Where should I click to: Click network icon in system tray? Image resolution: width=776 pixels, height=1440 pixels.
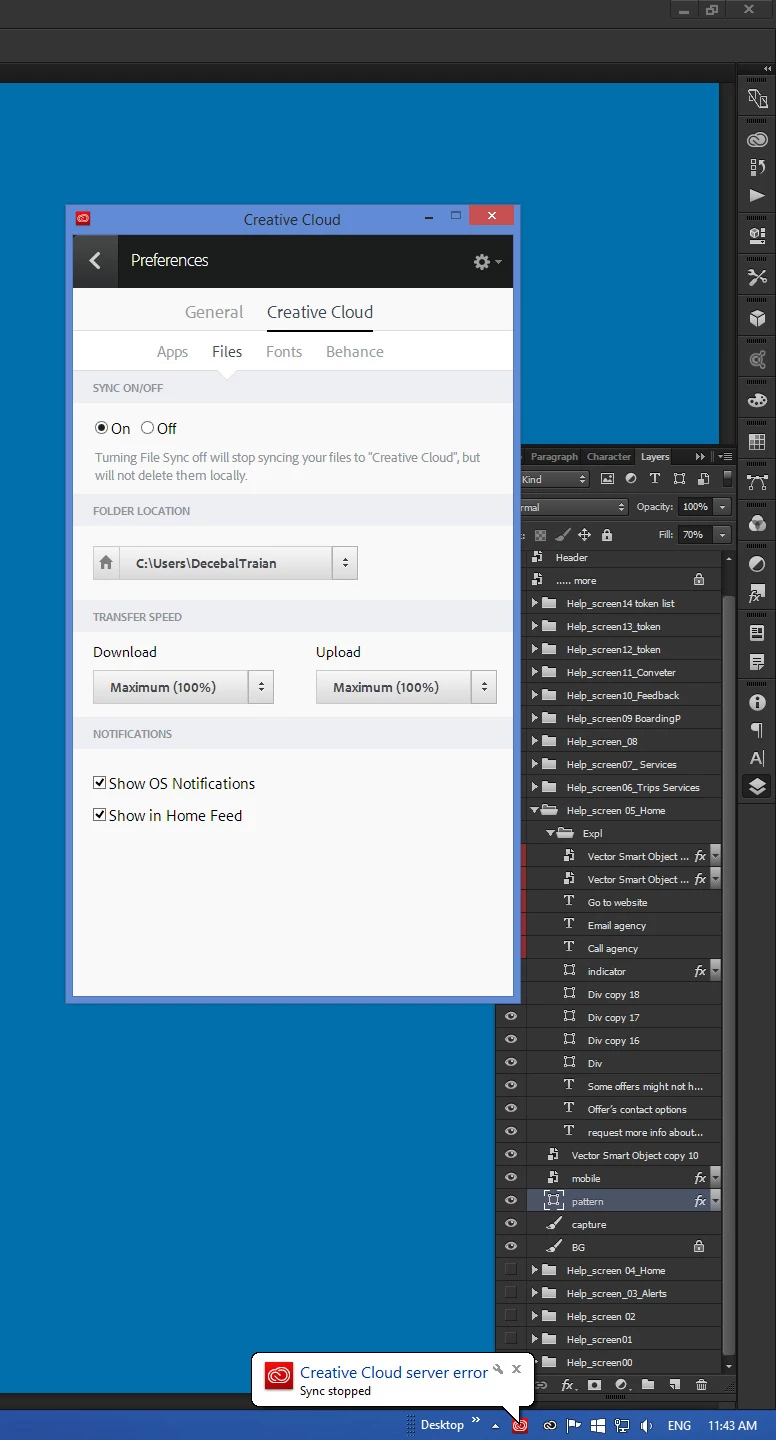point(622,1425)
